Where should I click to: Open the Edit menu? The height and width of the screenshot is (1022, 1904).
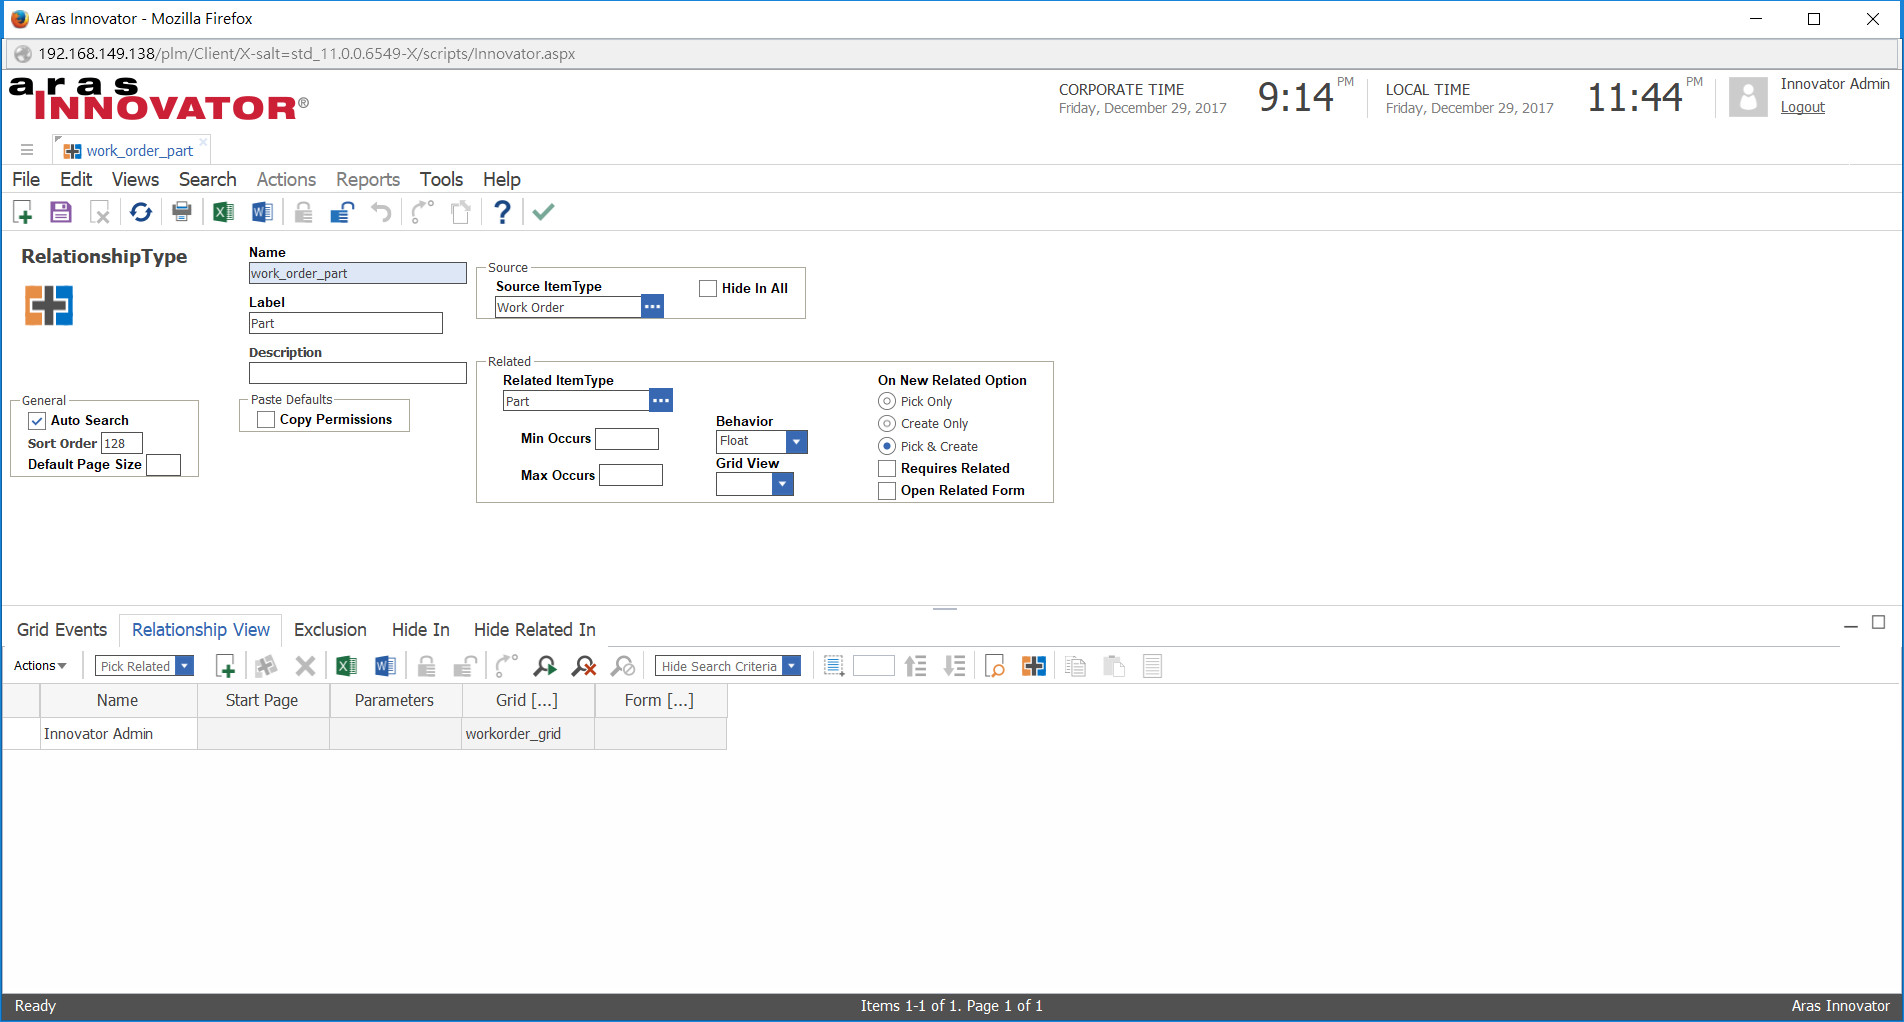76,179
